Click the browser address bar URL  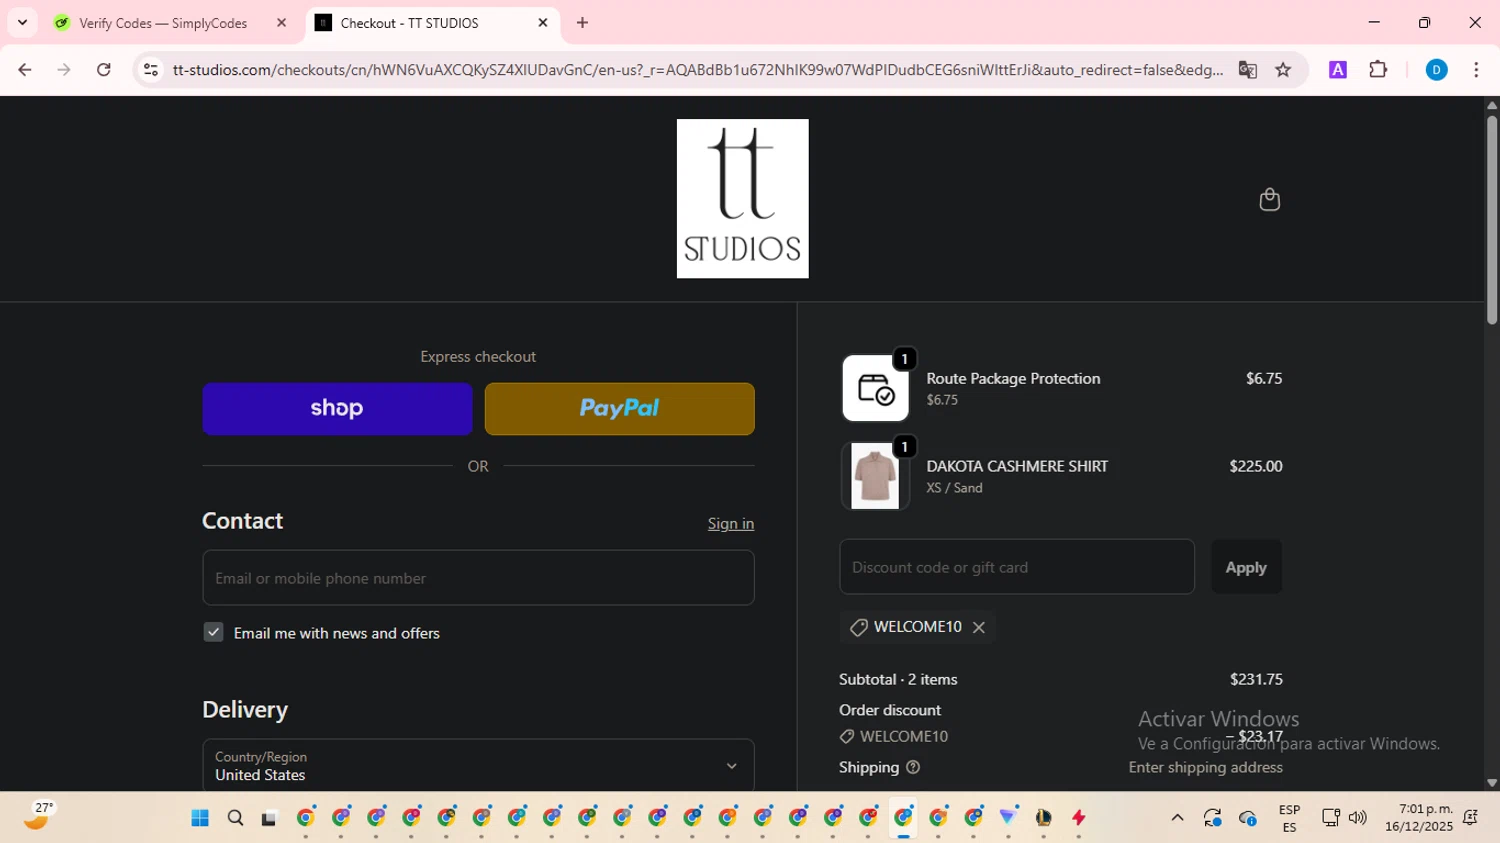[x=697, y=70]
